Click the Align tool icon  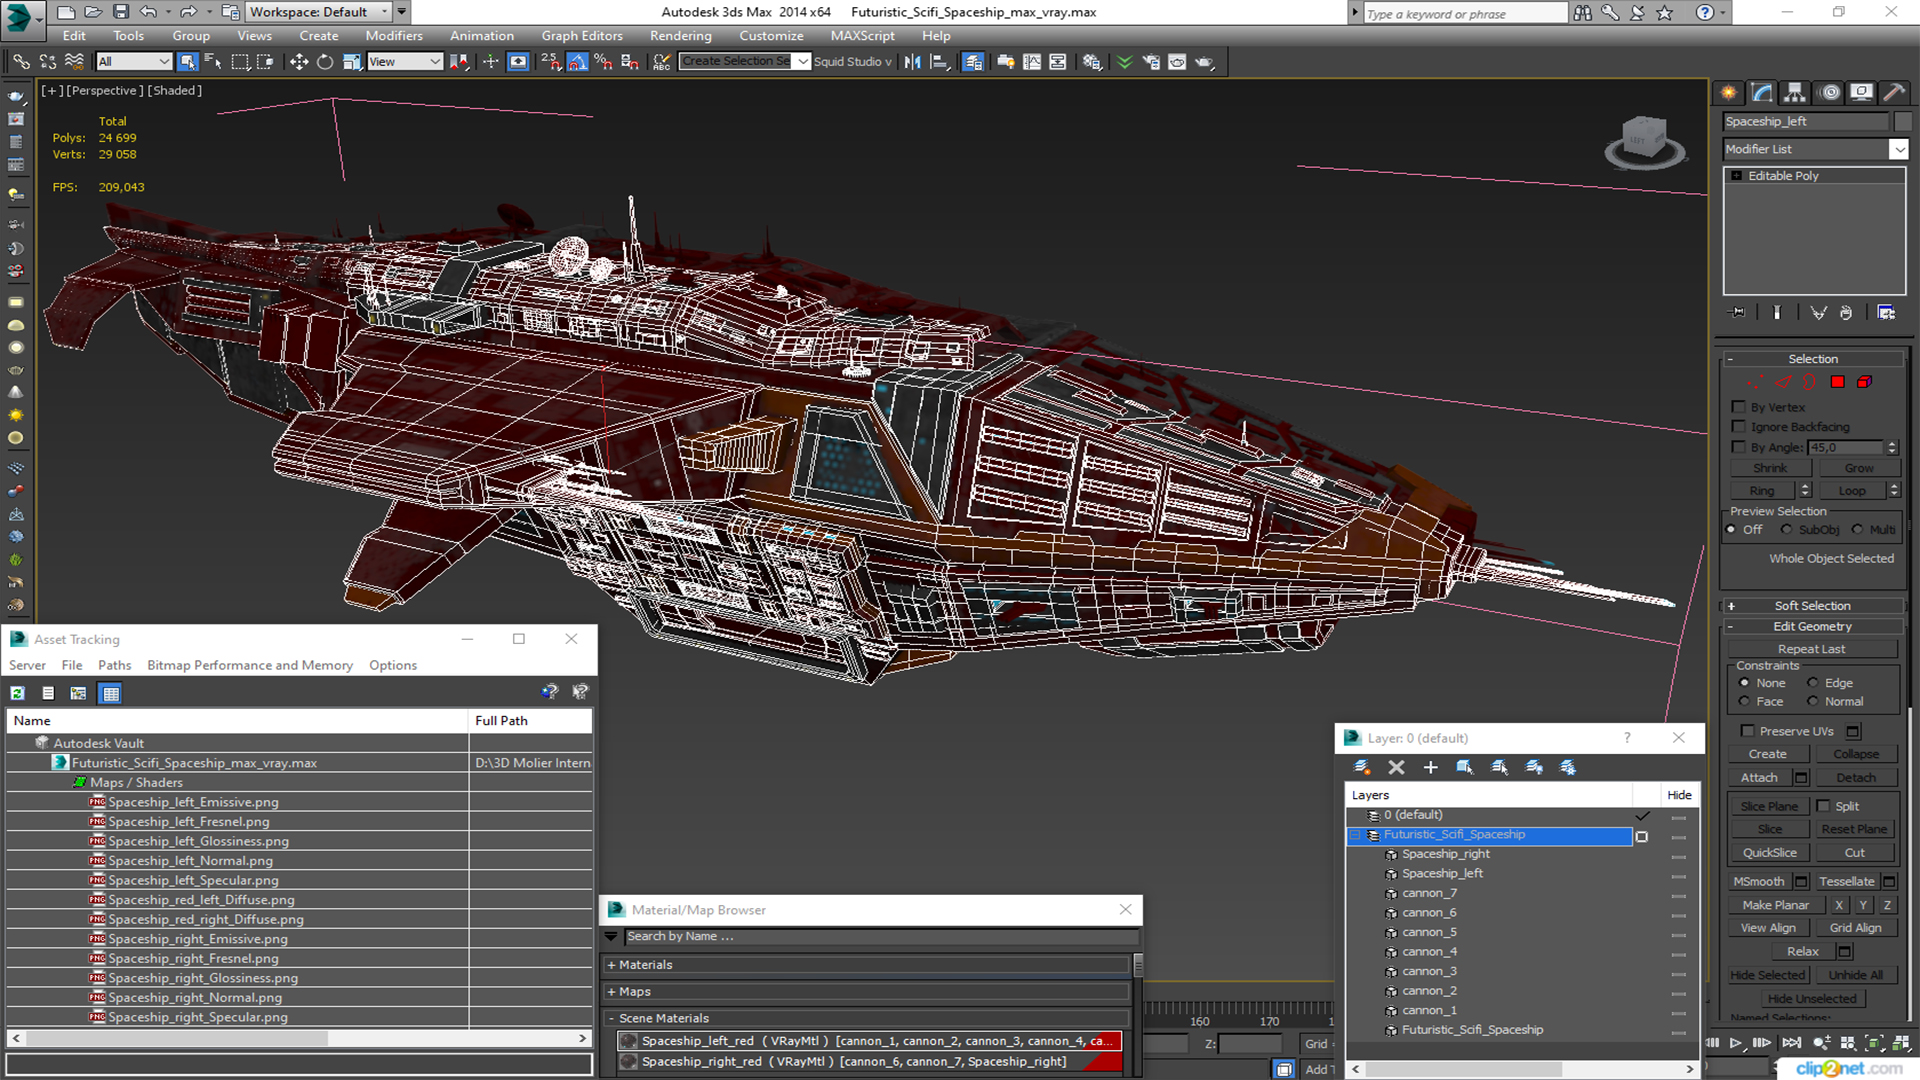(939, 62)
